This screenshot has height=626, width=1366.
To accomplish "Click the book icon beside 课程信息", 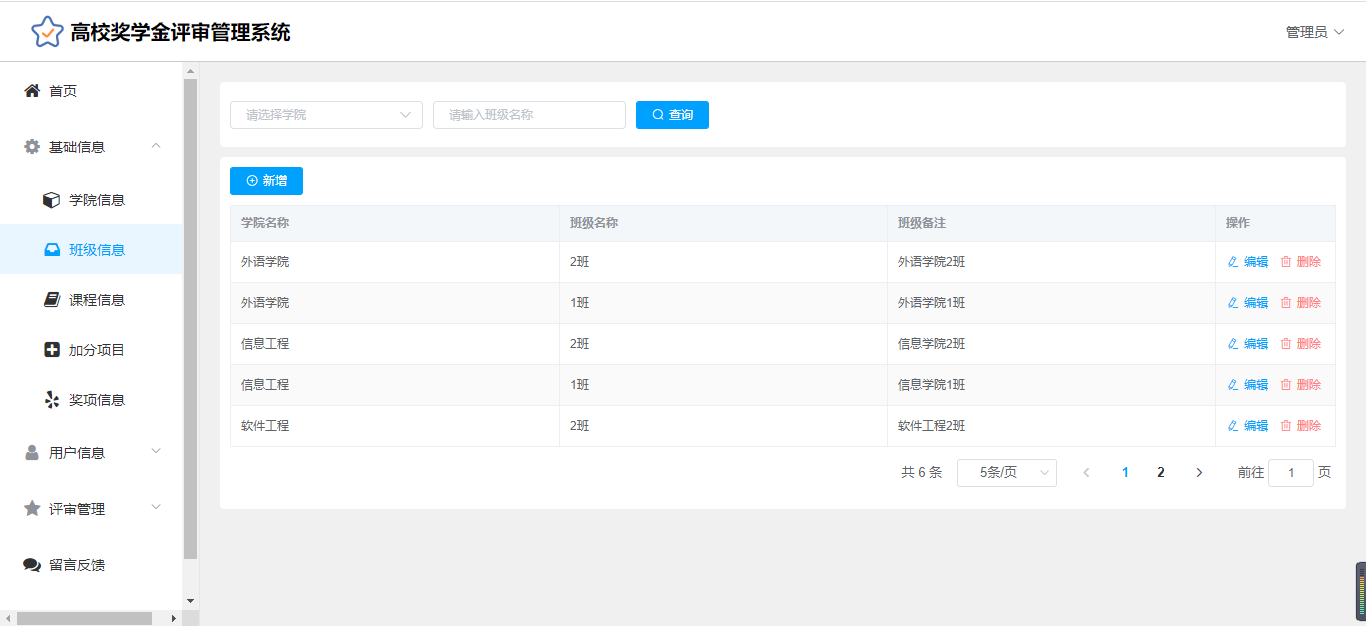I will (x=52, y=300).
